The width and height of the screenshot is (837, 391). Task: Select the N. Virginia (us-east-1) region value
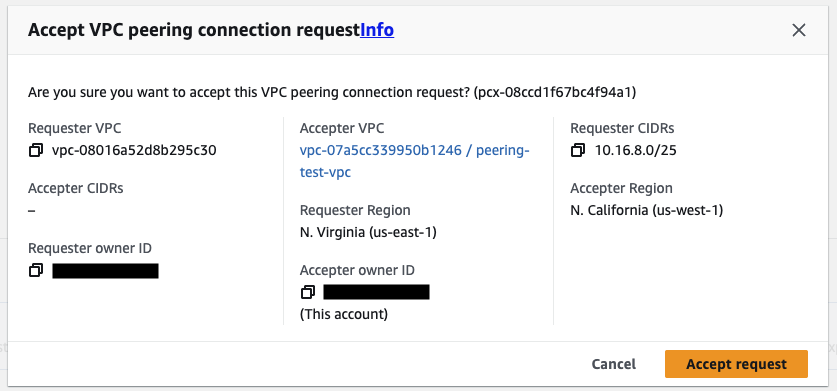point(368,233)
